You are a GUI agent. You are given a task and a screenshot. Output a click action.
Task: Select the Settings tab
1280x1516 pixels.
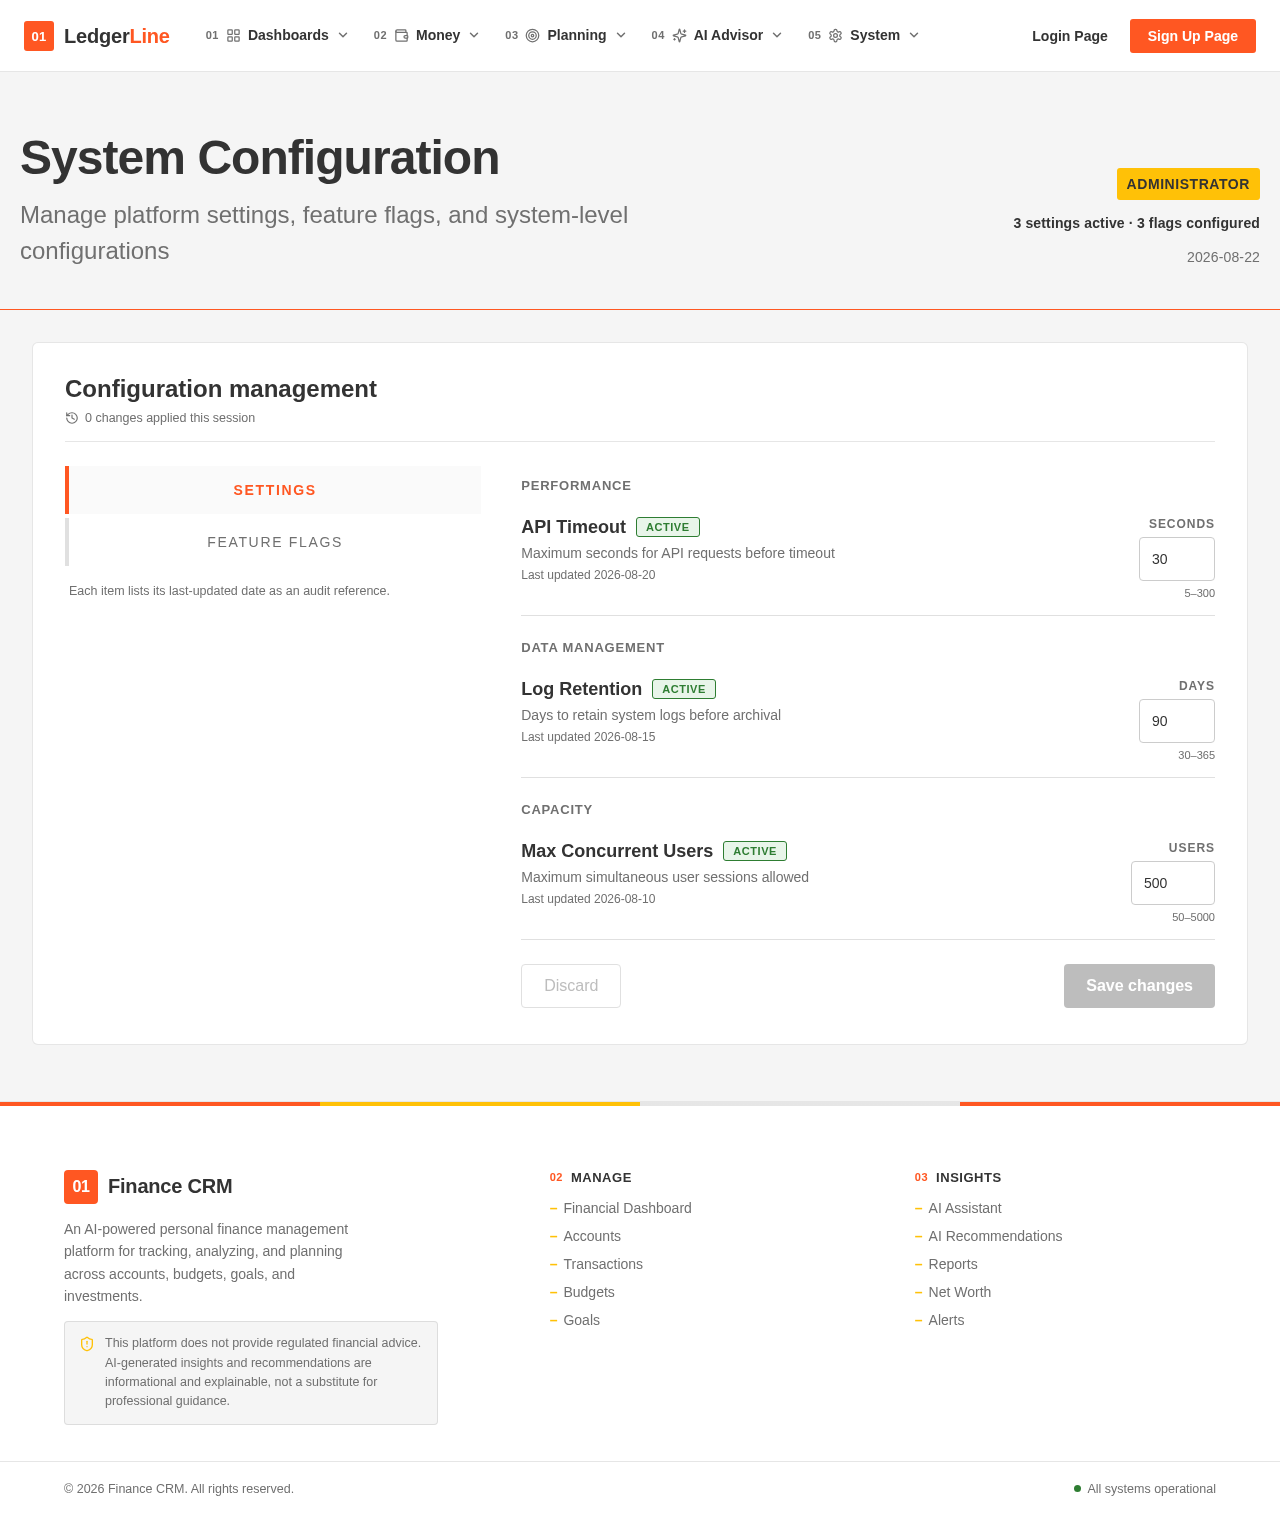coord(273,490)
